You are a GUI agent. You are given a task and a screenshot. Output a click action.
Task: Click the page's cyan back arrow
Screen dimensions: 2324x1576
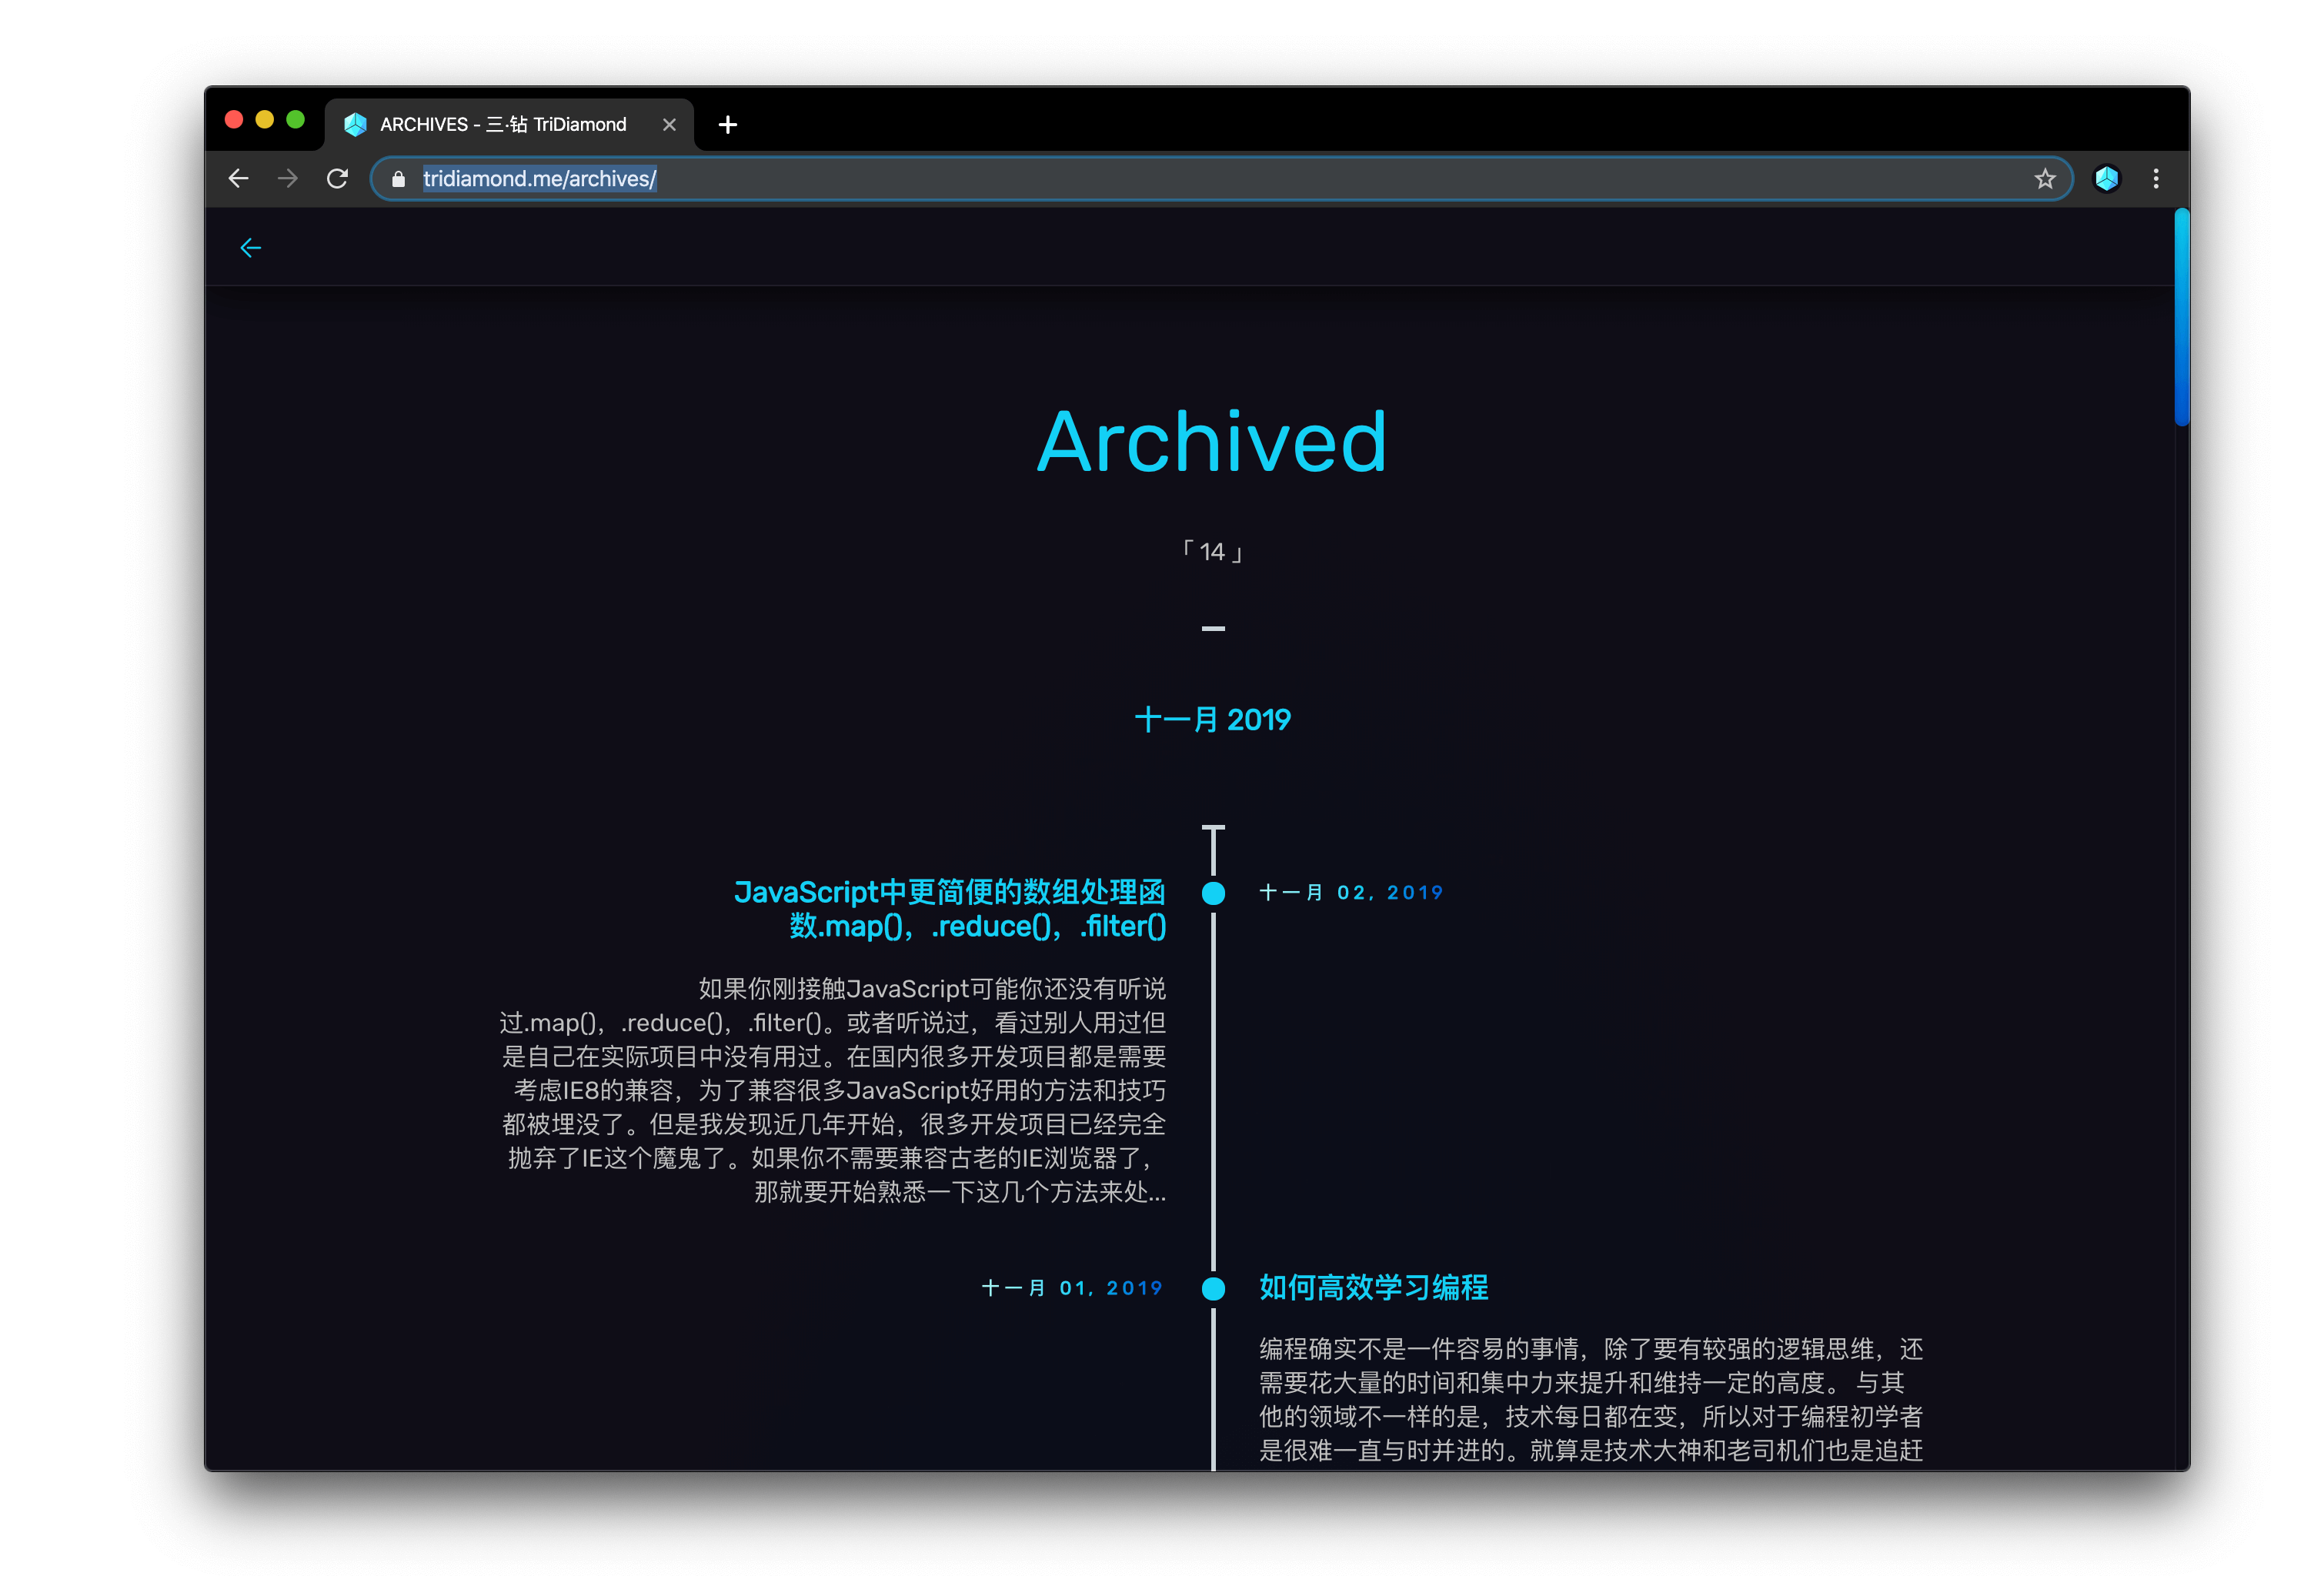tap(250, 248)
